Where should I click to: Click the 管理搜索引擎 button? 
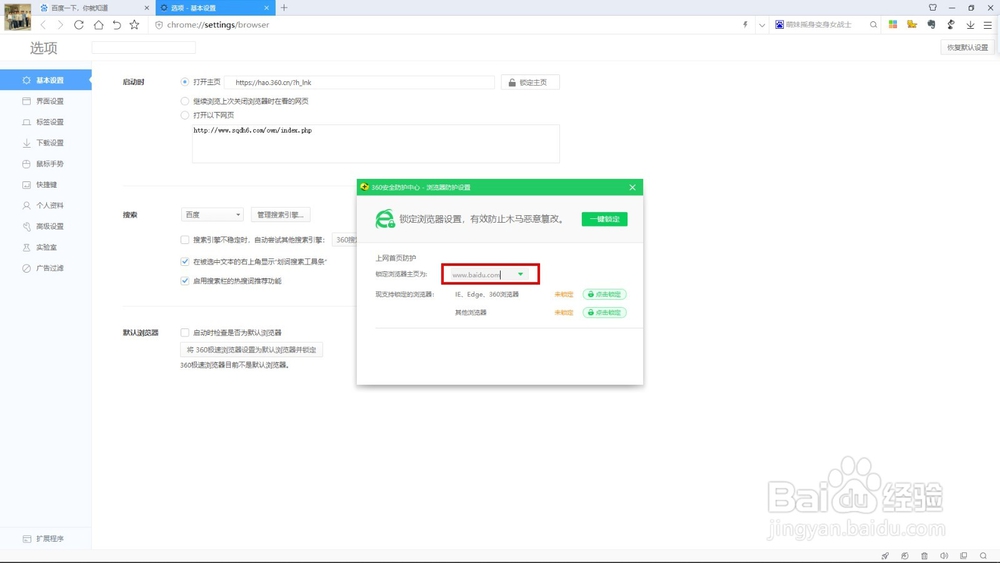click(281, 215)
